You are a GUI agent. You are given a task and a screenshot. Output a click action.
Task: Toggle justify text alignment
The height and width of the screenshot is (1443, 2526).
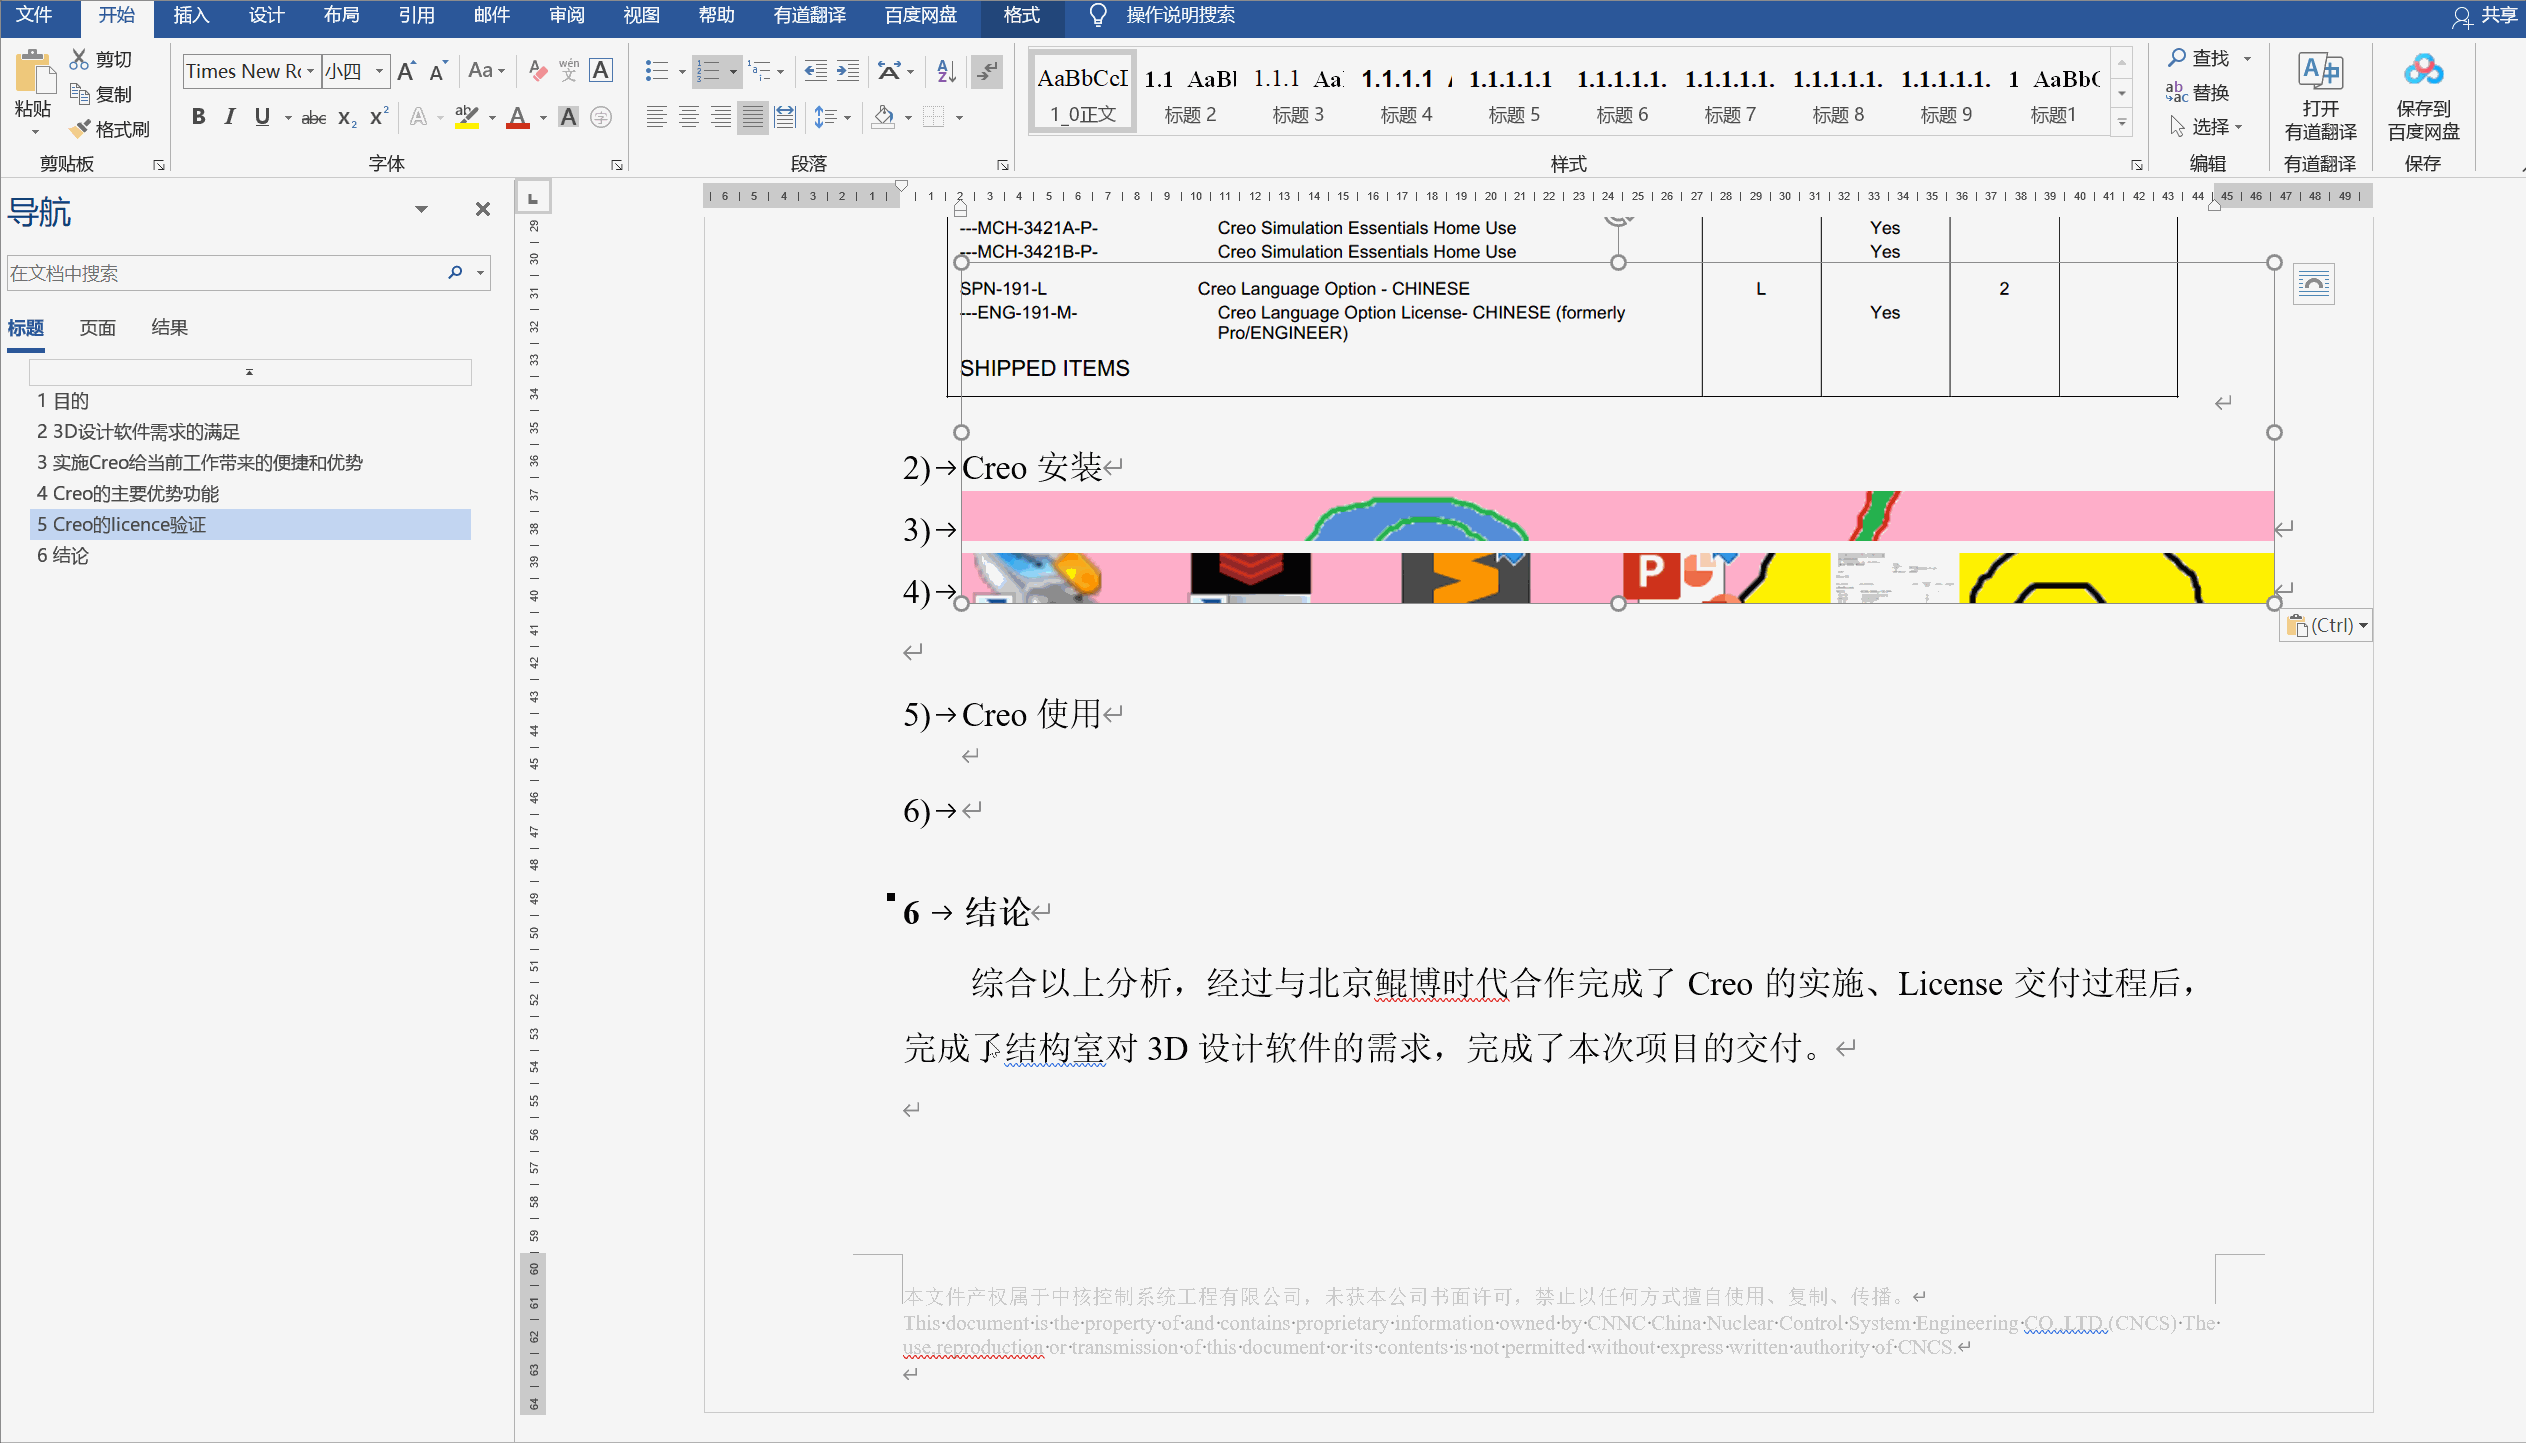point(752,118)
